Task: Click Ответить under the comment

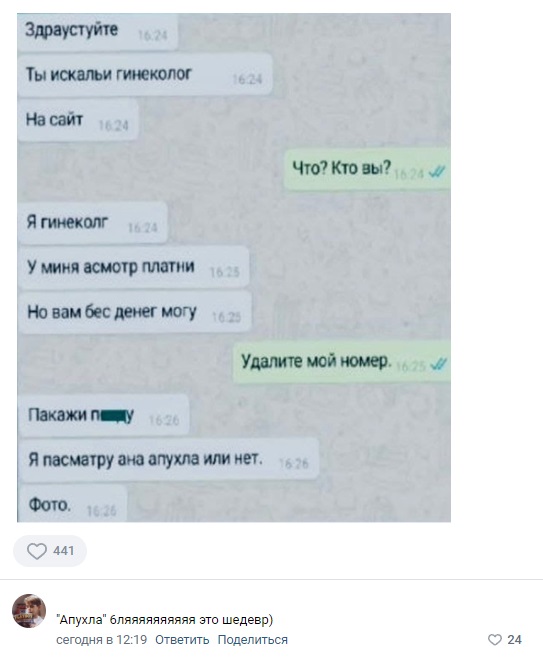Action: click(x=182, y=640)
